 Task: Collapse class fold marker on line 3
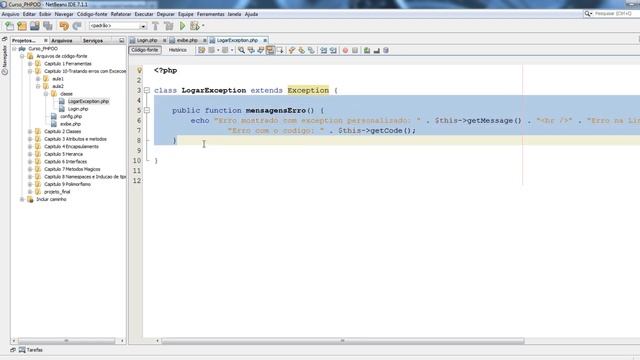coord(147,90)
